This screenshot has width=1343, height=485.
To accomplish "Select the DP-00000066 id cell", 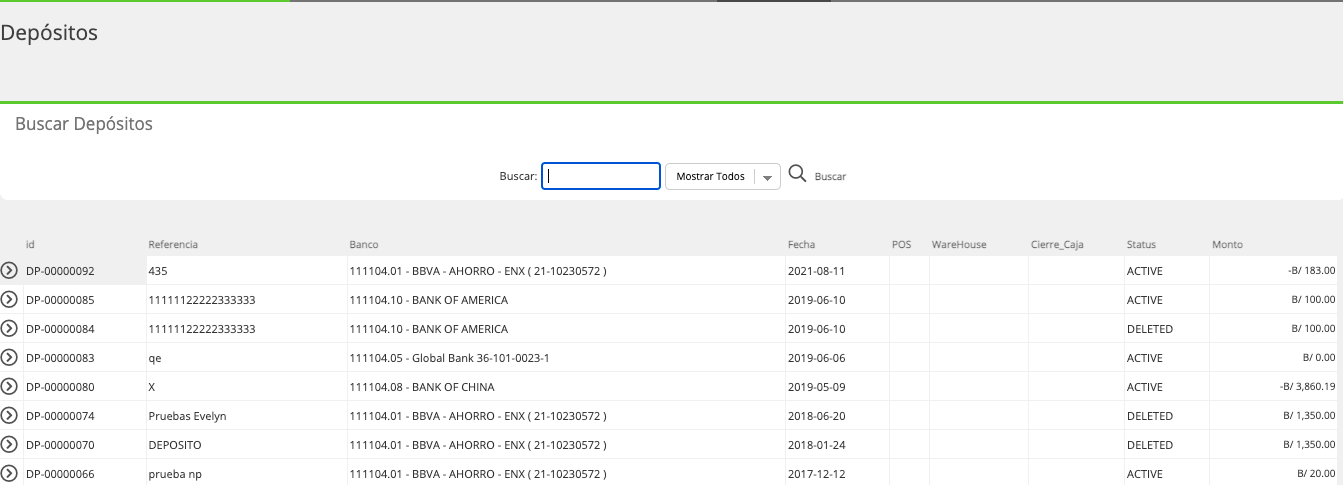I will (84, 474).
